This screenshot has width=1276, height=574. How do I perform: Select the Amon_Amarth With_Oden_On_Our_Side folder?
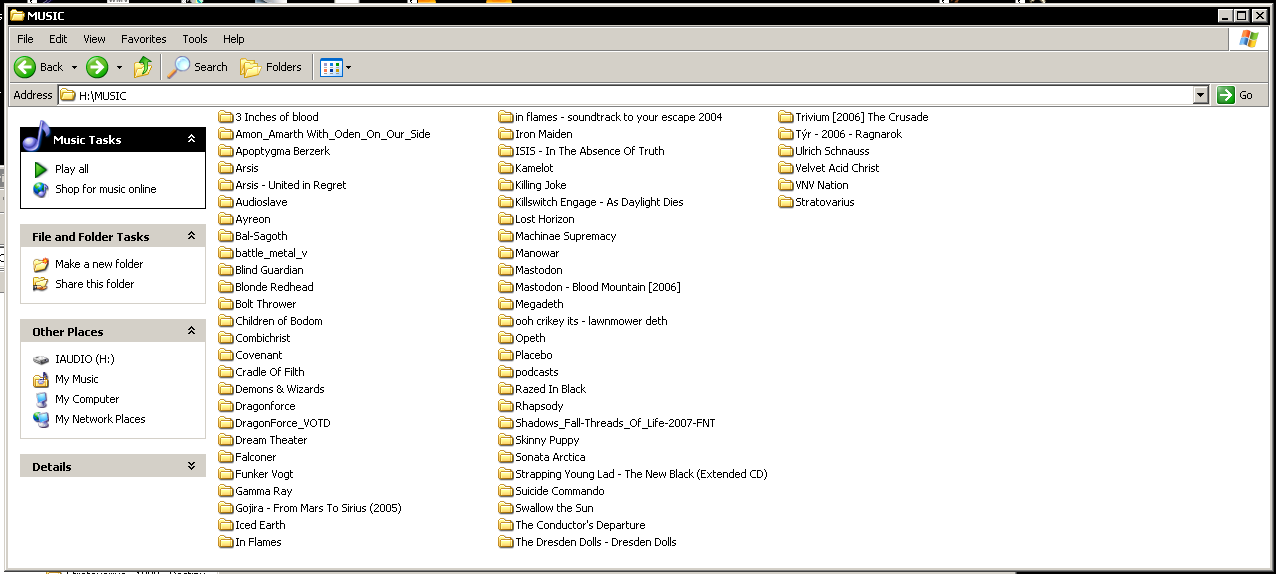click(324, 134)
